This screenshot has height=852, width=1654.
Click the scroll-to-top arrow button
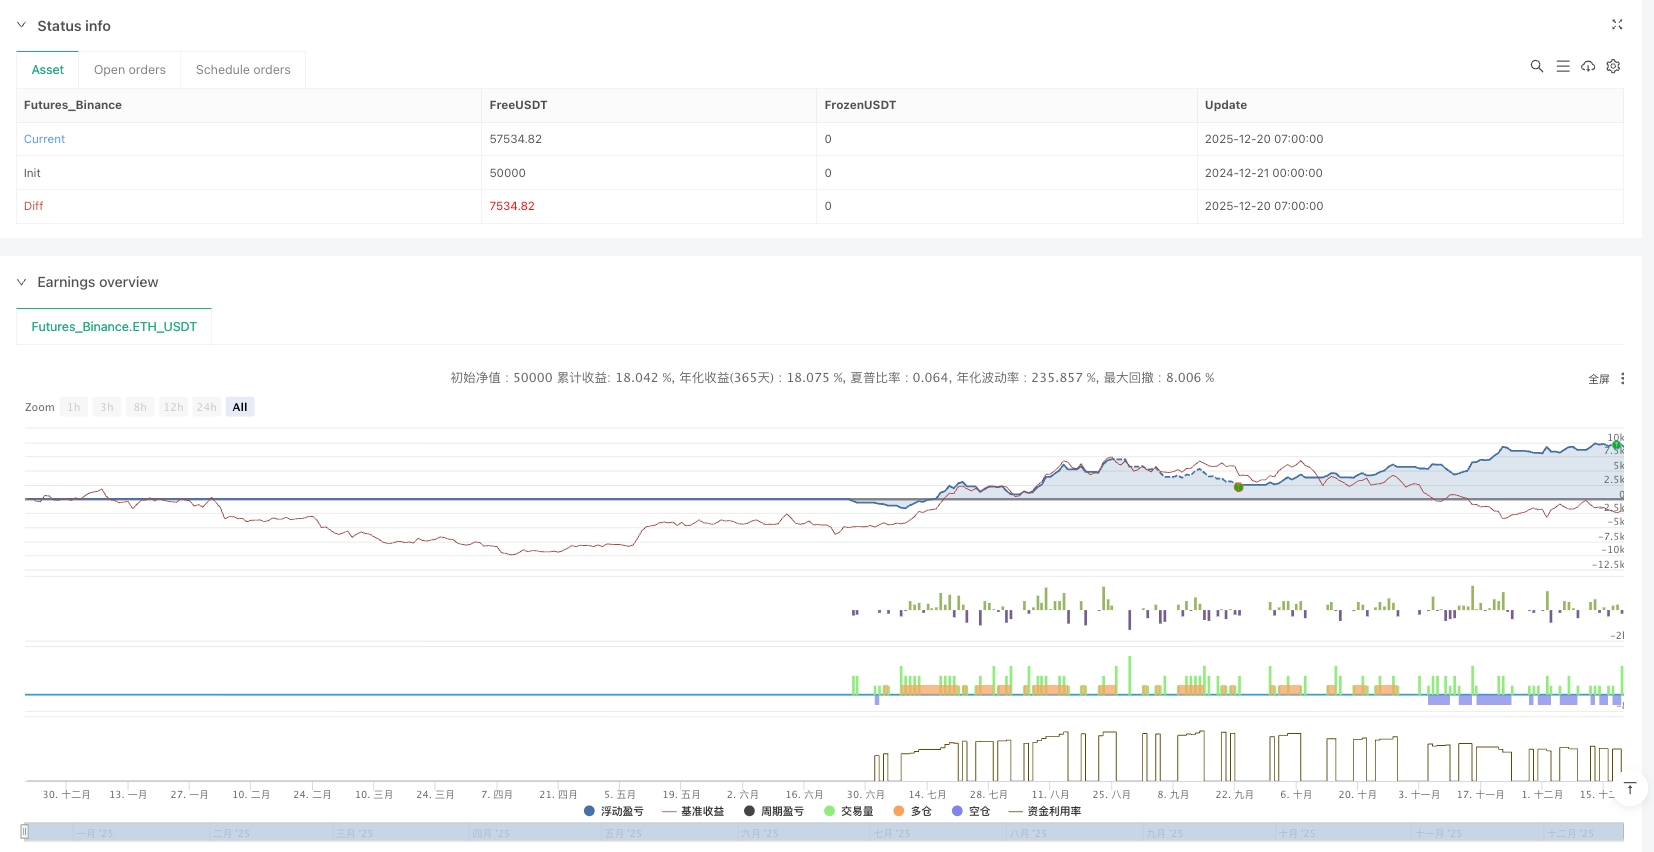coord(1630,789)
